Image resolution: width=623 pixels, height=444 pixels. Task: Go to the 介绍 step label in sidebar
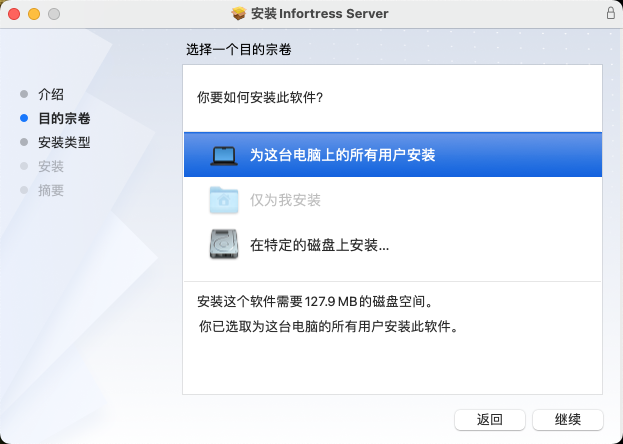pos(51,94)
